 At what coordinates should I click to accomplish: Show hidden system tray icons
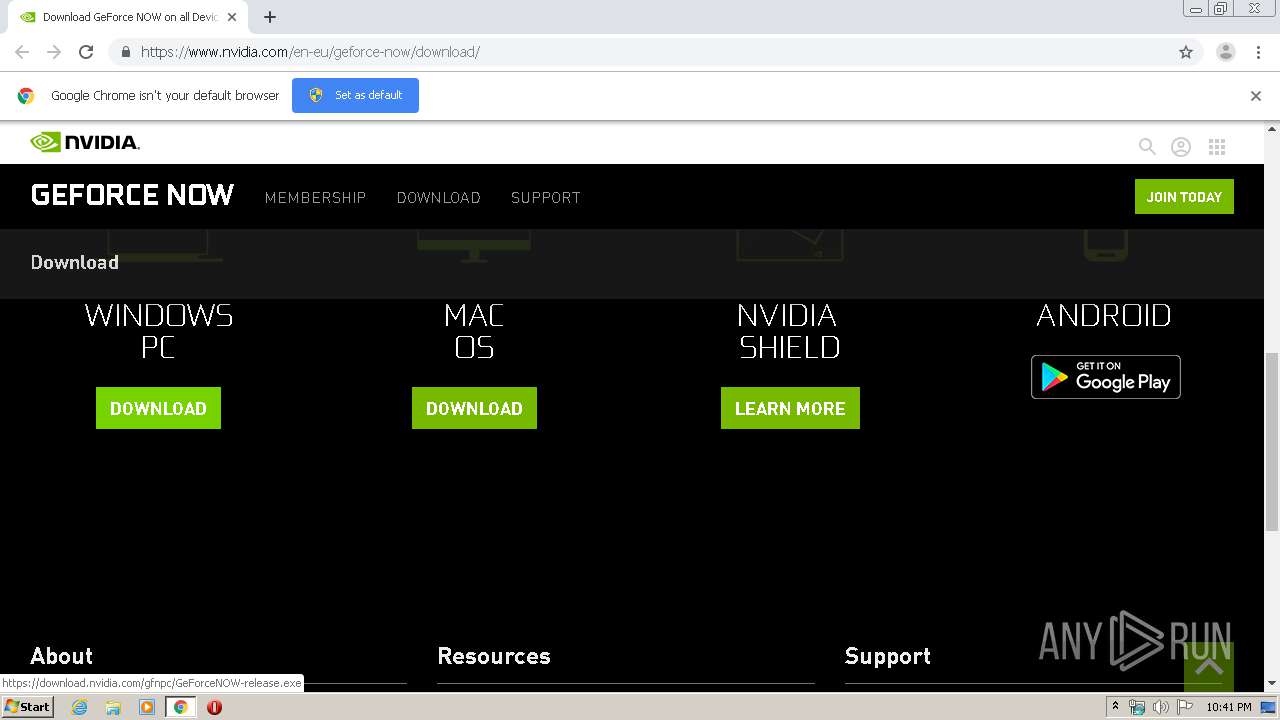tap(1115, 707)
